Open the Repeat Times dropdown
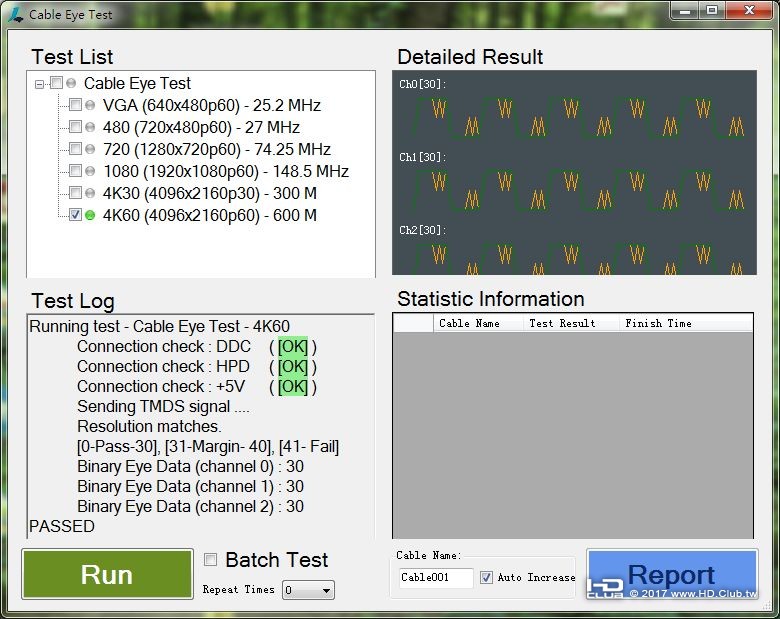Image resolution: width=780 pixels, height=619 pixels. coord(308,590)
